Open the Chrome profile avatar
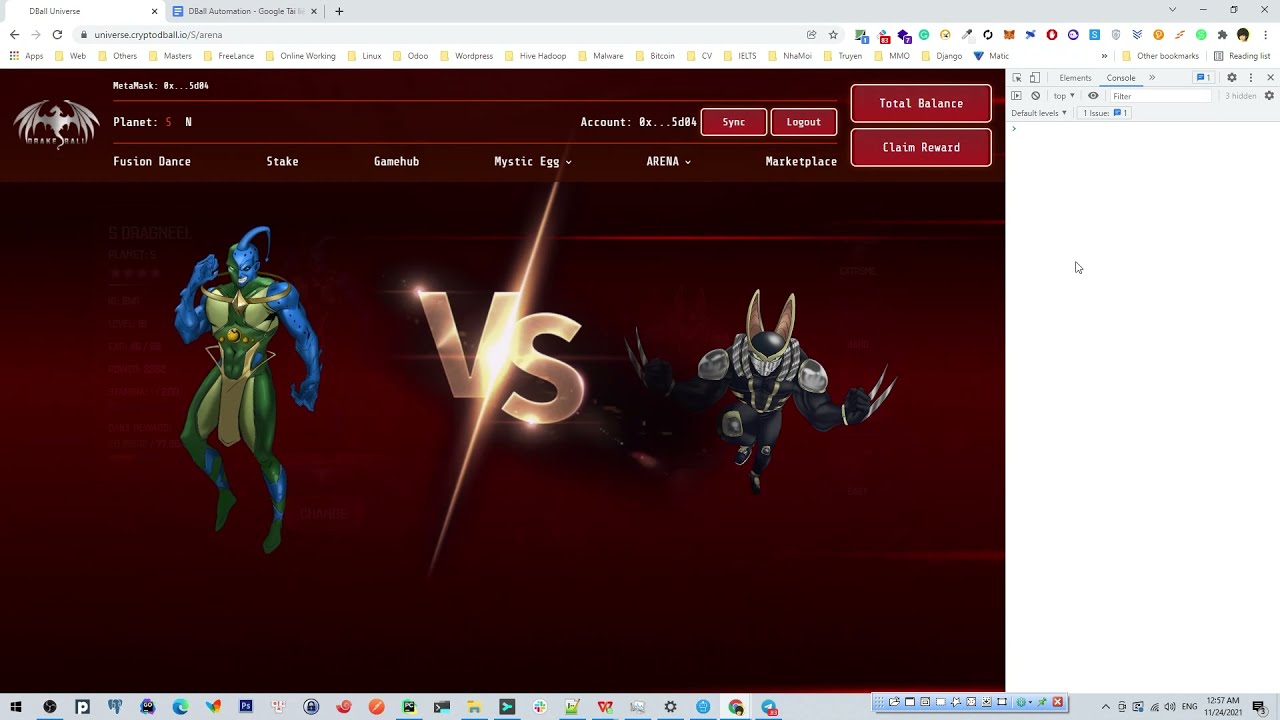The width and height of the screenshot is (1280, 720). click(x=1243, y=35)
